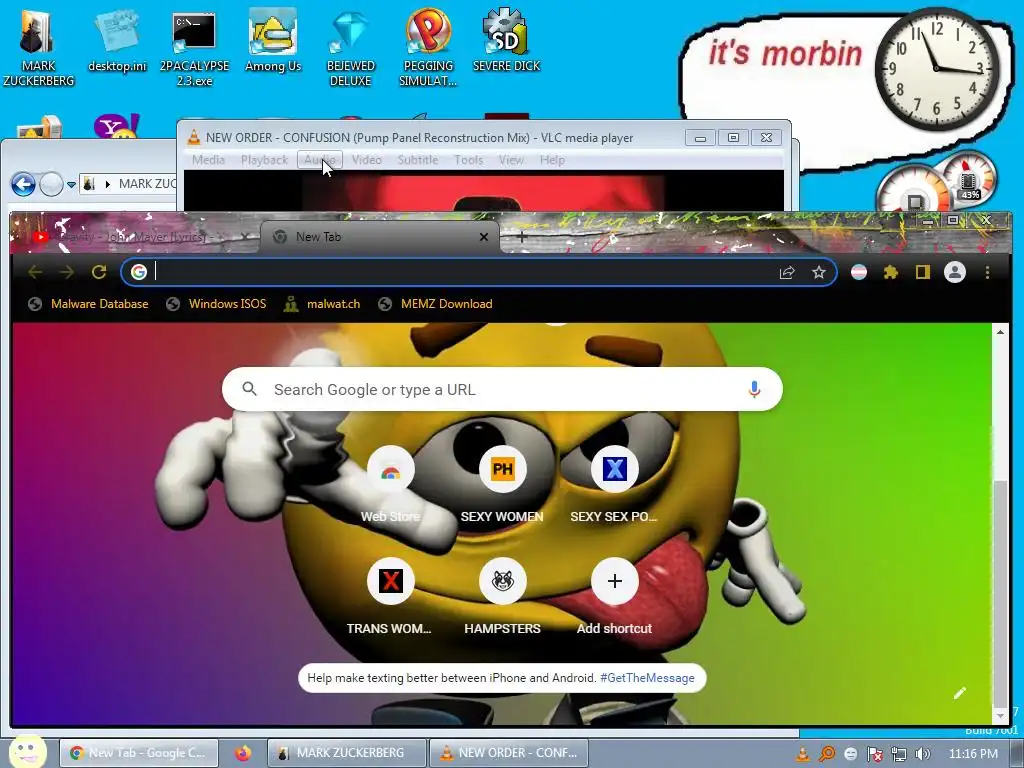
Task: Open the VLC Subtitle menu
Action: click(418, 160)
